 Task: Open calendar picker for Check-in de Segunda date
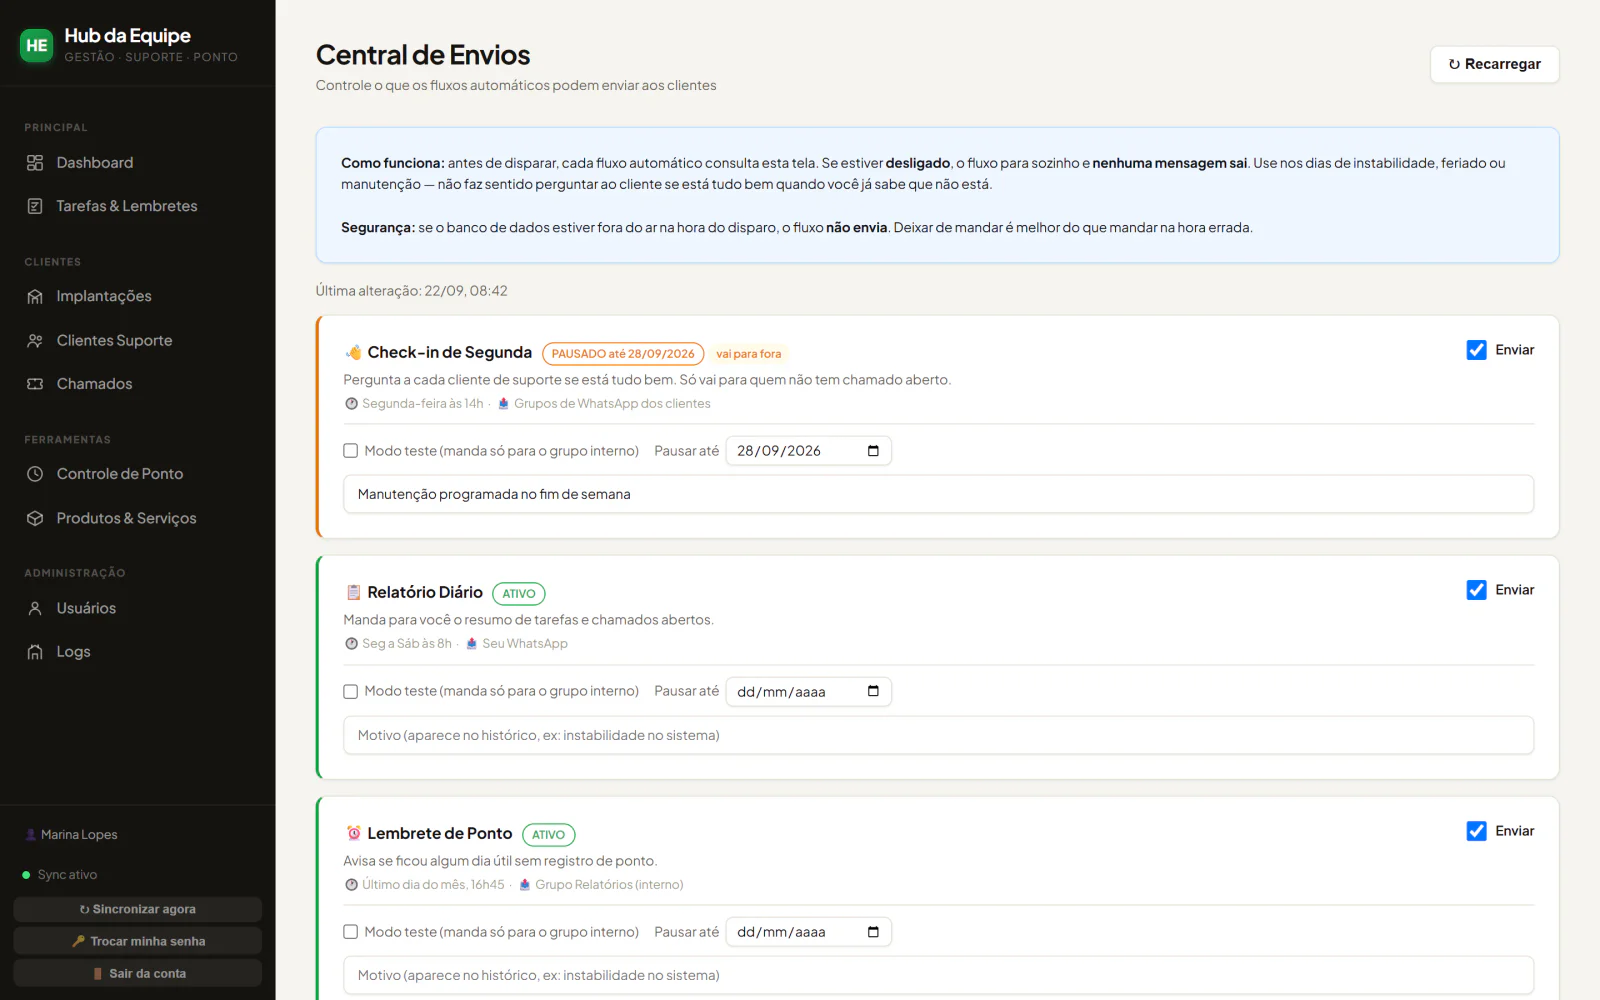tap(873, 451)
